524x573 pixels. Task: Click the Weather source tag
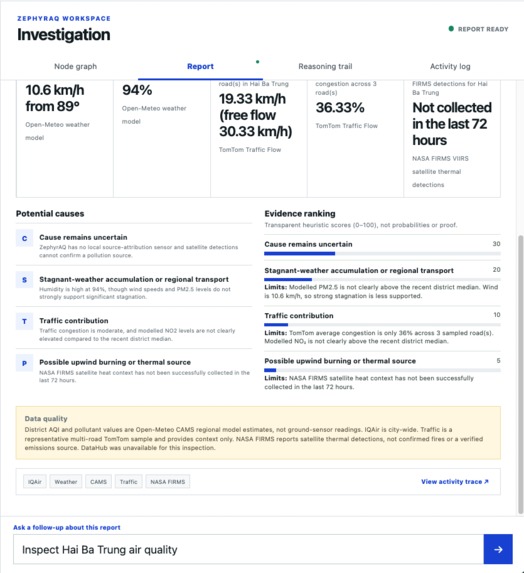(66, 482)
